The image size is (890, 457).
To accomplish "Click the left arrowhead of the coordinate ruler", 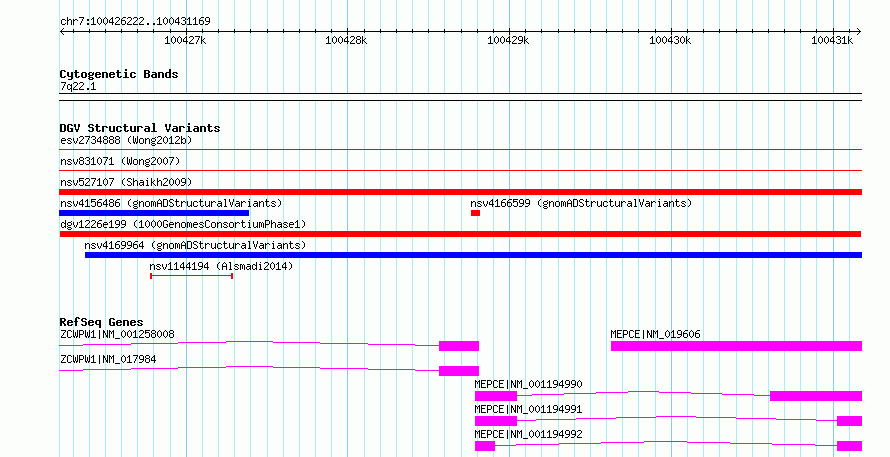I will point(62,32).
